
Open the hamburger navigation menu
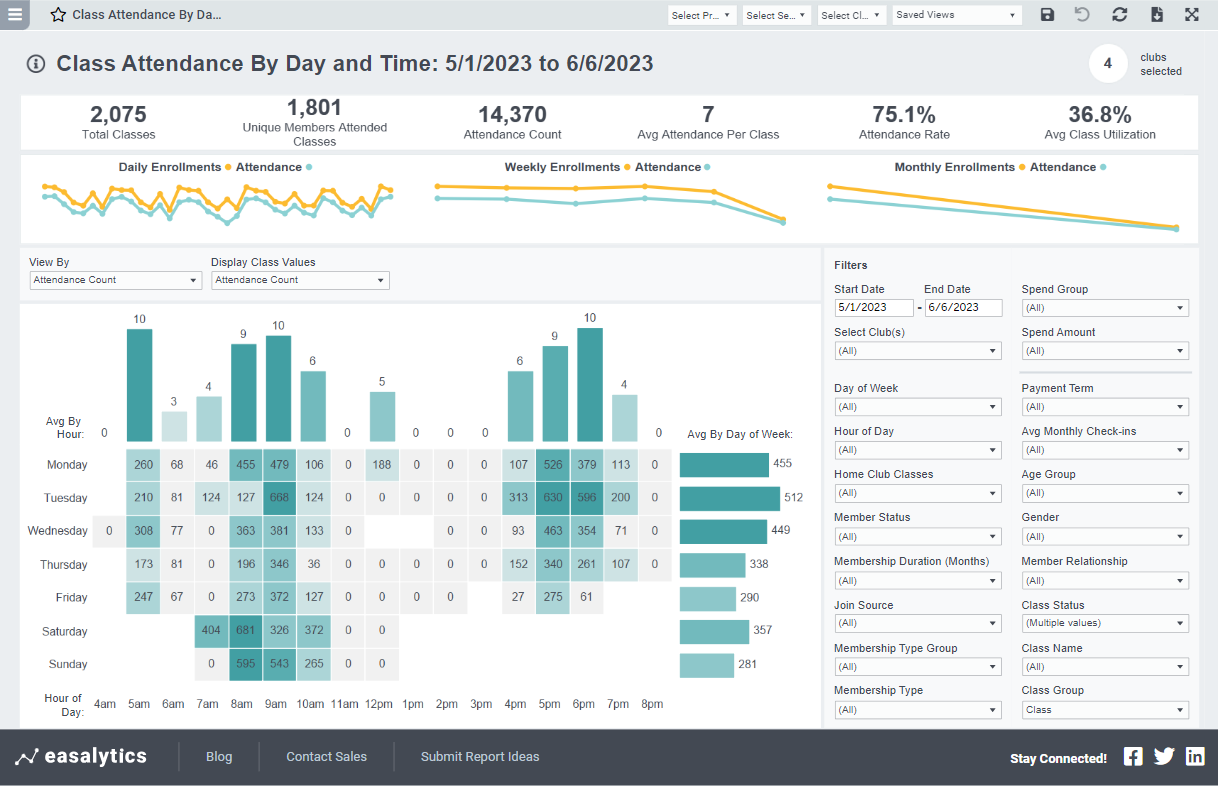click(15, 15)
